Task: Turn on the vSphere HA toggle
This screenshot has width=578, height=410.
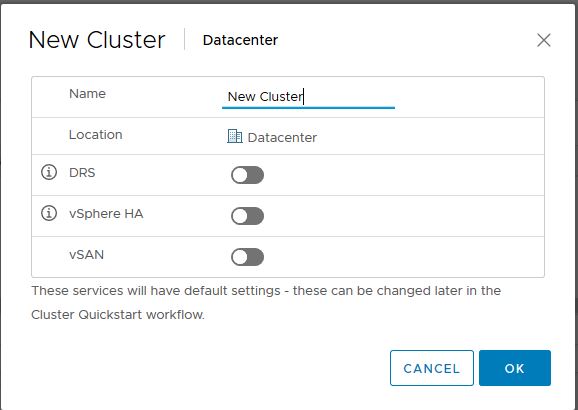Action: 247,216
